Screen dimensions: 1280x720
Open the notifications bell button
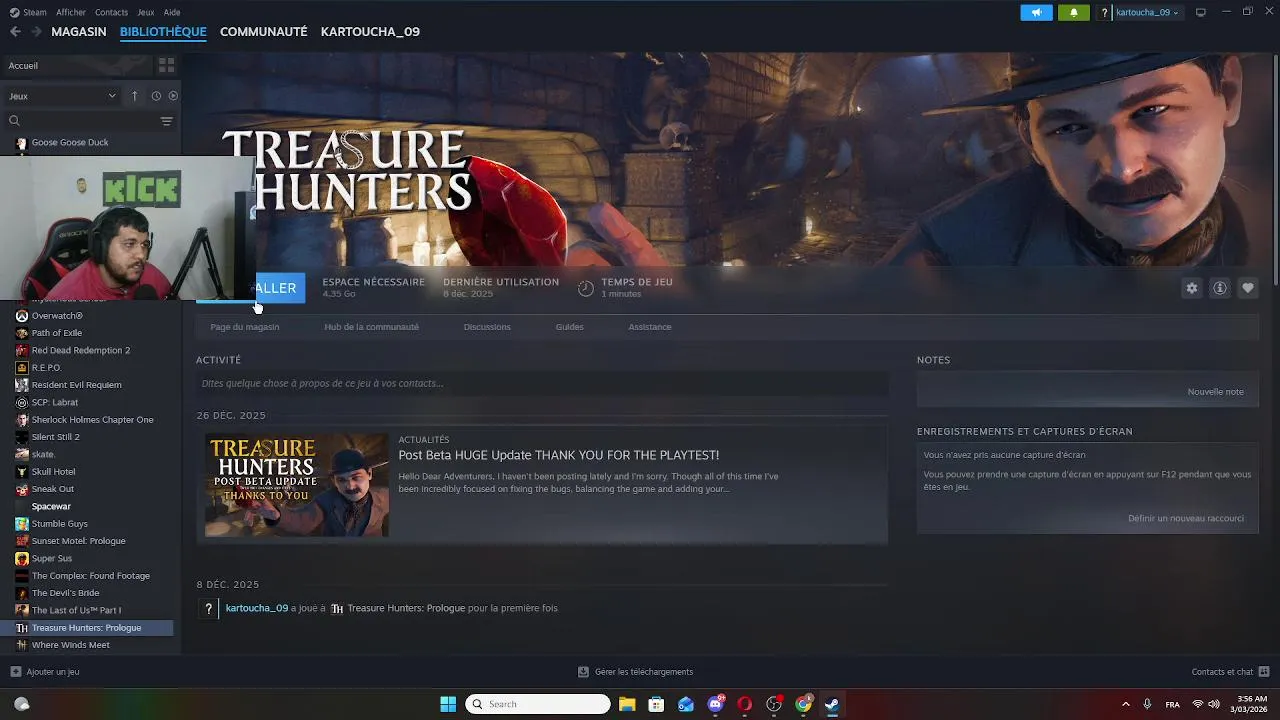click(1074, 12)
